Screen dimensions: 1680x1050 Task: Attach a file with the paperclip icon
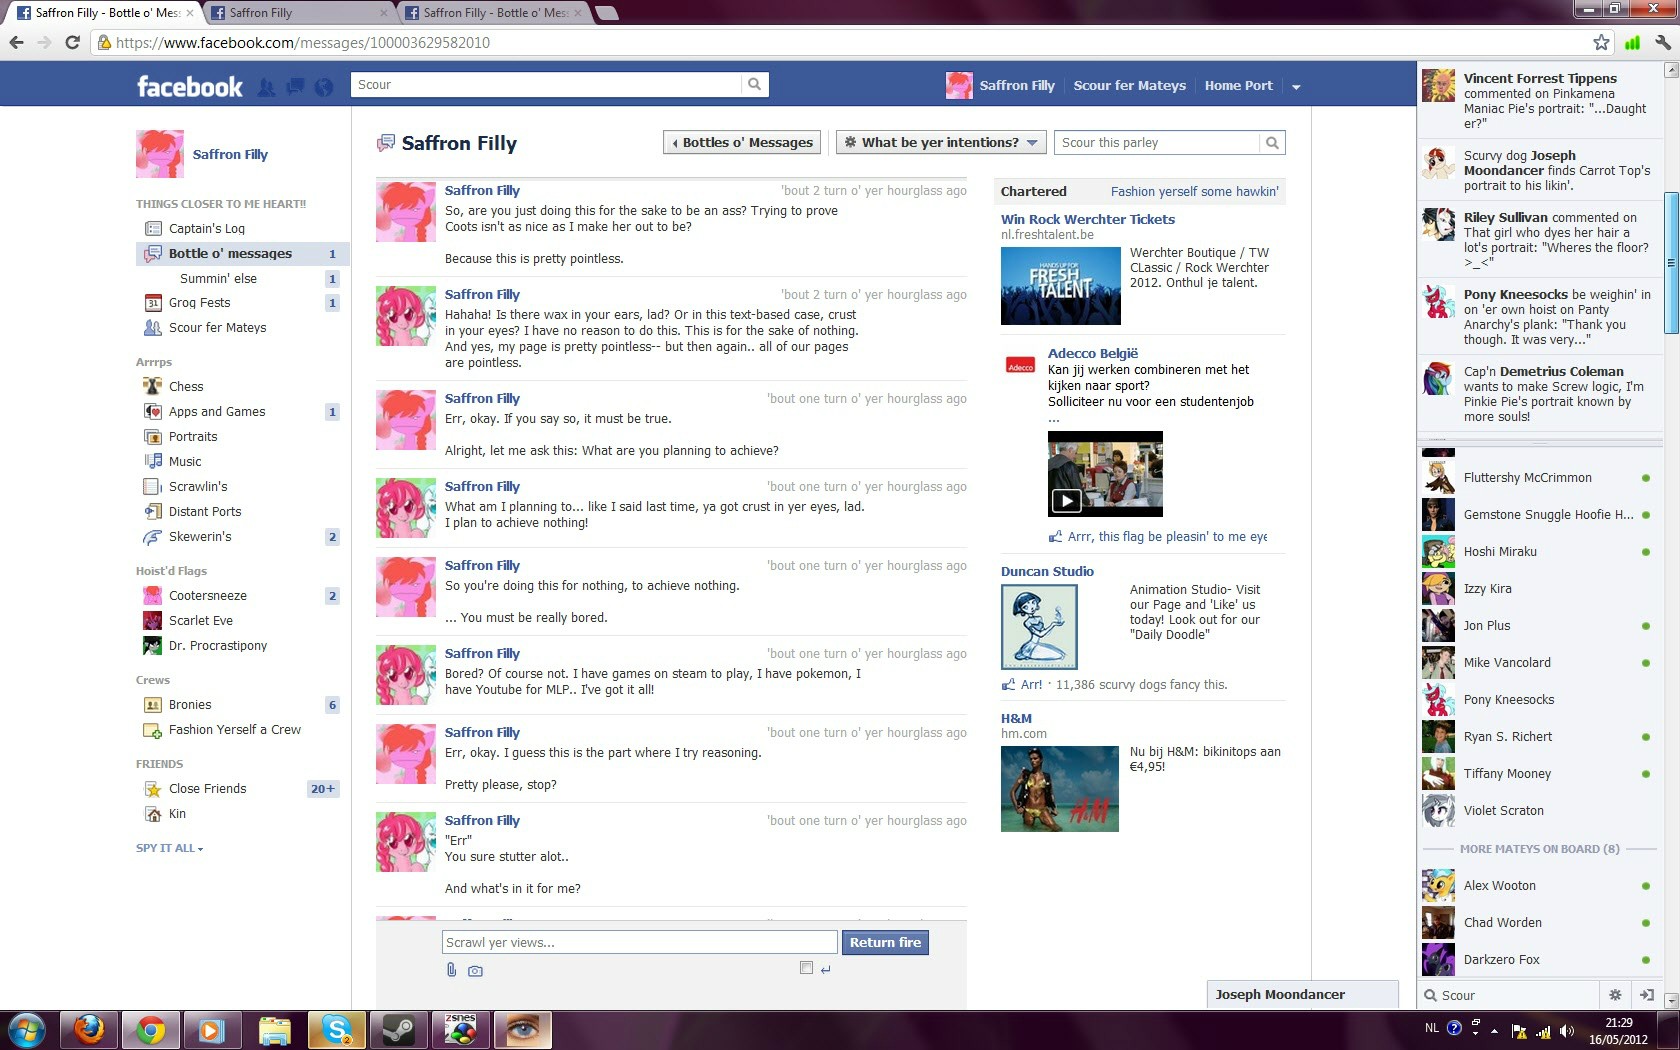(x=451, y=969)
